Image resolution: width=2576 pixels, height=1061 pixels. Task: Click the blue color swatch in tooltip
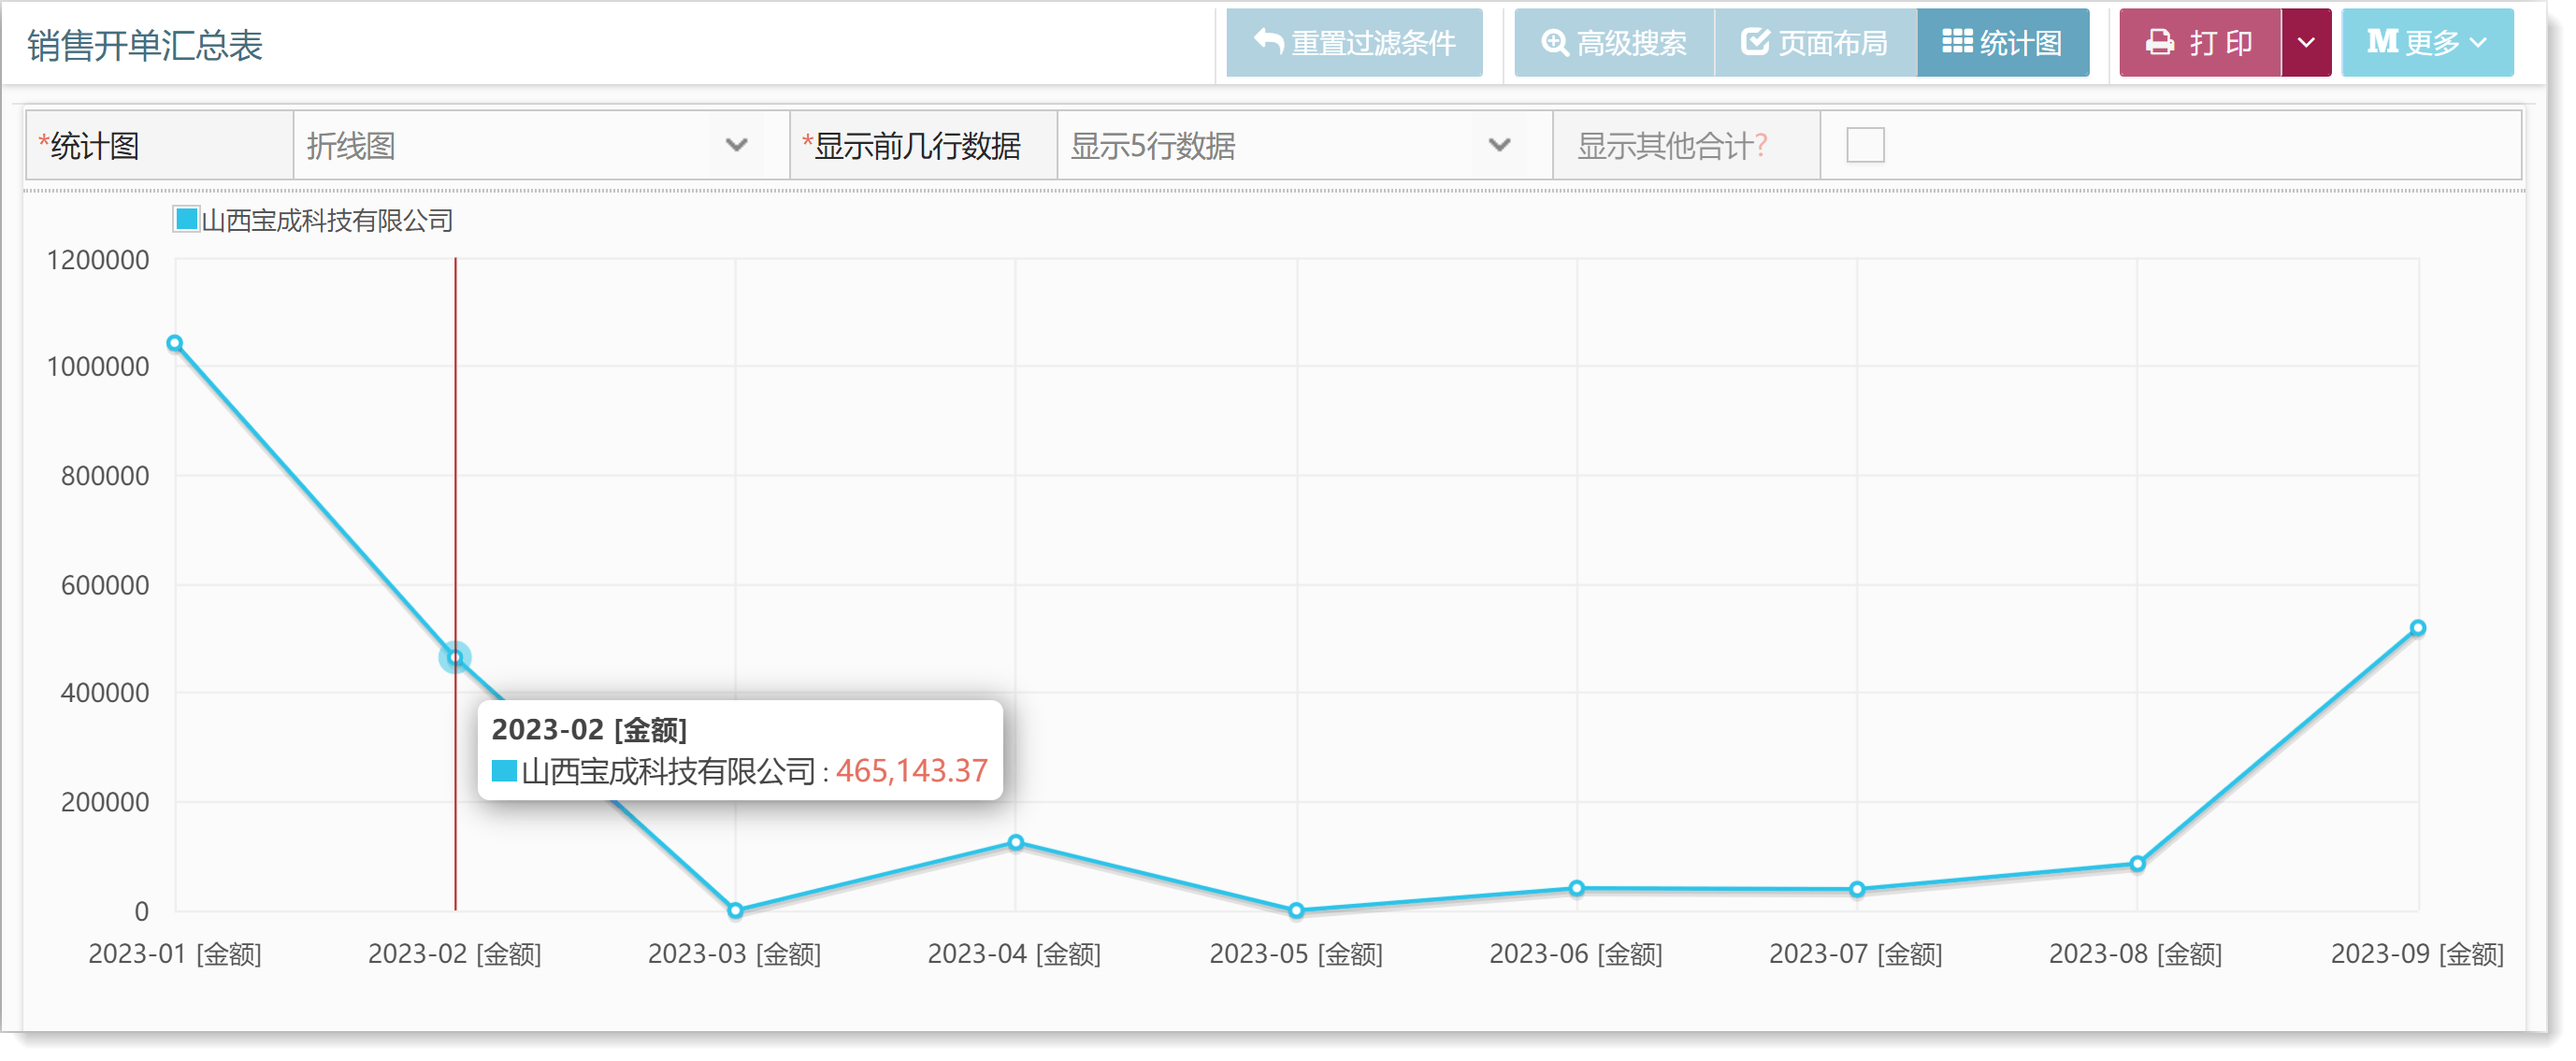pyautogui.click(x=504, y=771)
